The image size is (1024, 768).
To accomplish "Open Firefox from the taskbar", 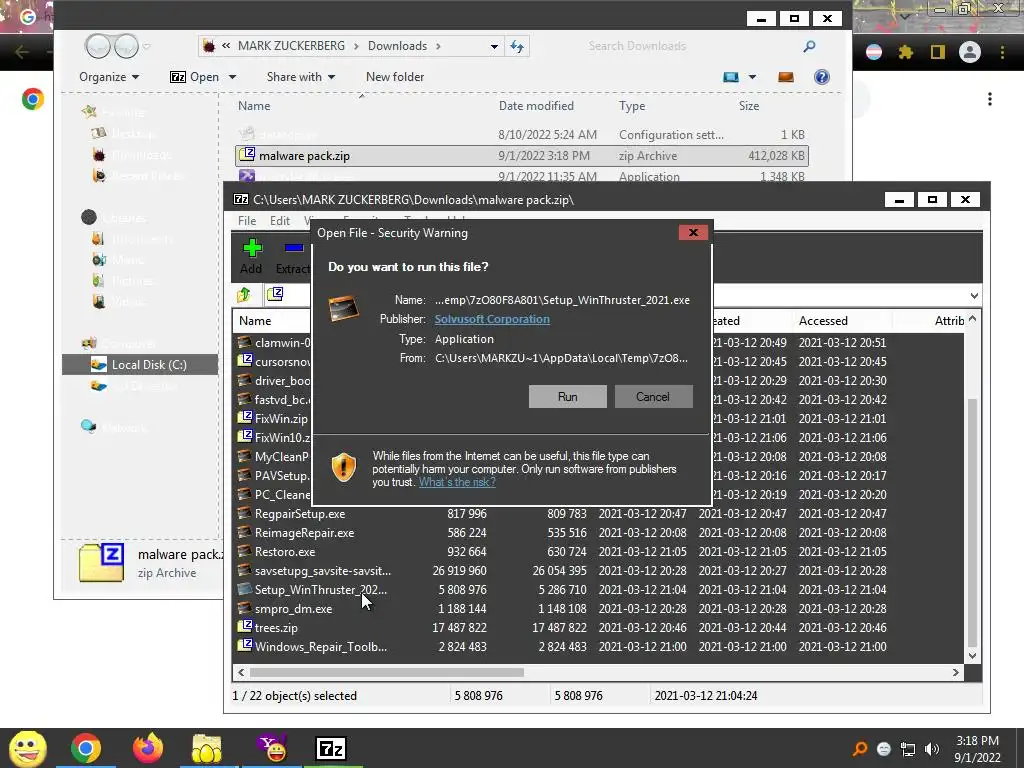I will [x=148, y=748].
